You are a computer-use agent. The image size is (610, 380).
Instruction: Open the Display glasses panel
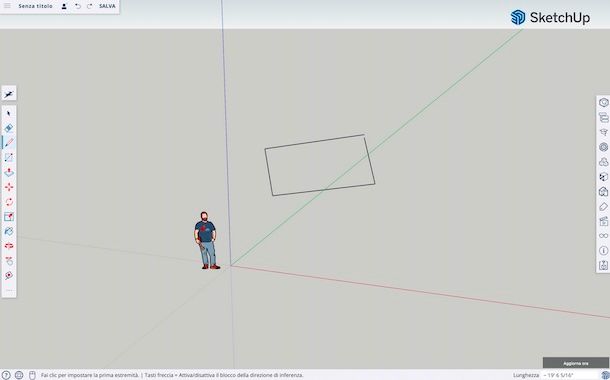(x=603, y=236)
